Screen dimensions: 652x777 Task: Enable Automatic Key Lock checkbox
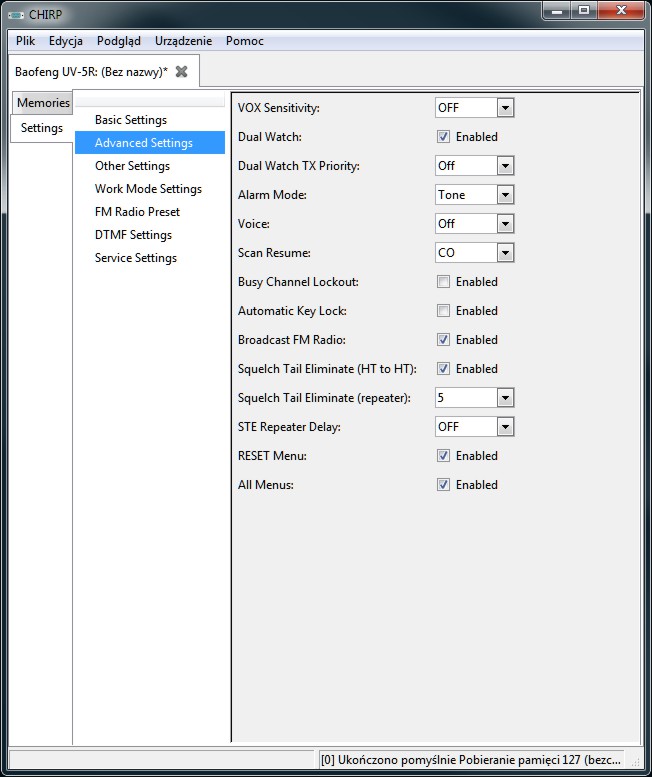[x=443, y=311]
